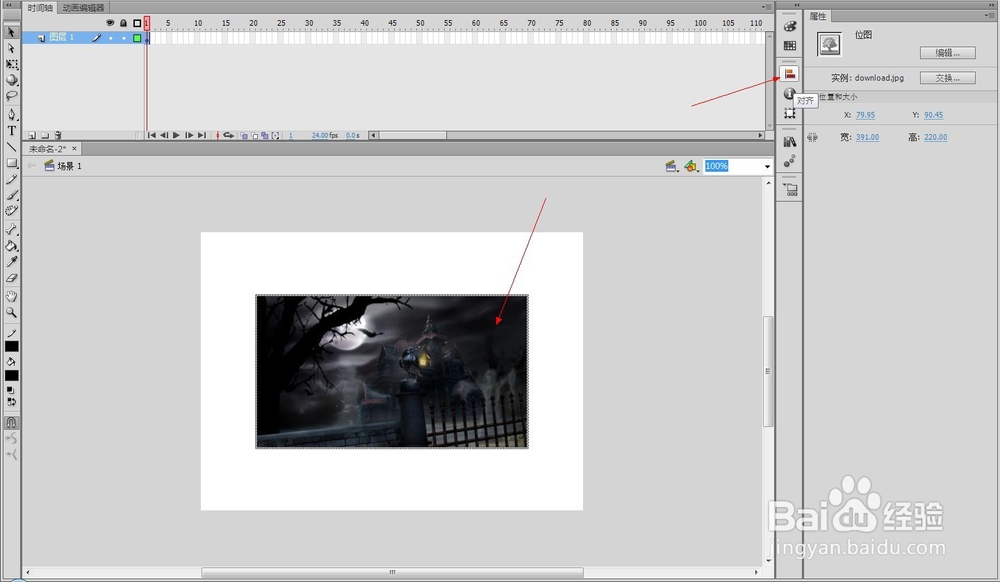Toggle visibility of all layers (eye icon)

(110, 23)
